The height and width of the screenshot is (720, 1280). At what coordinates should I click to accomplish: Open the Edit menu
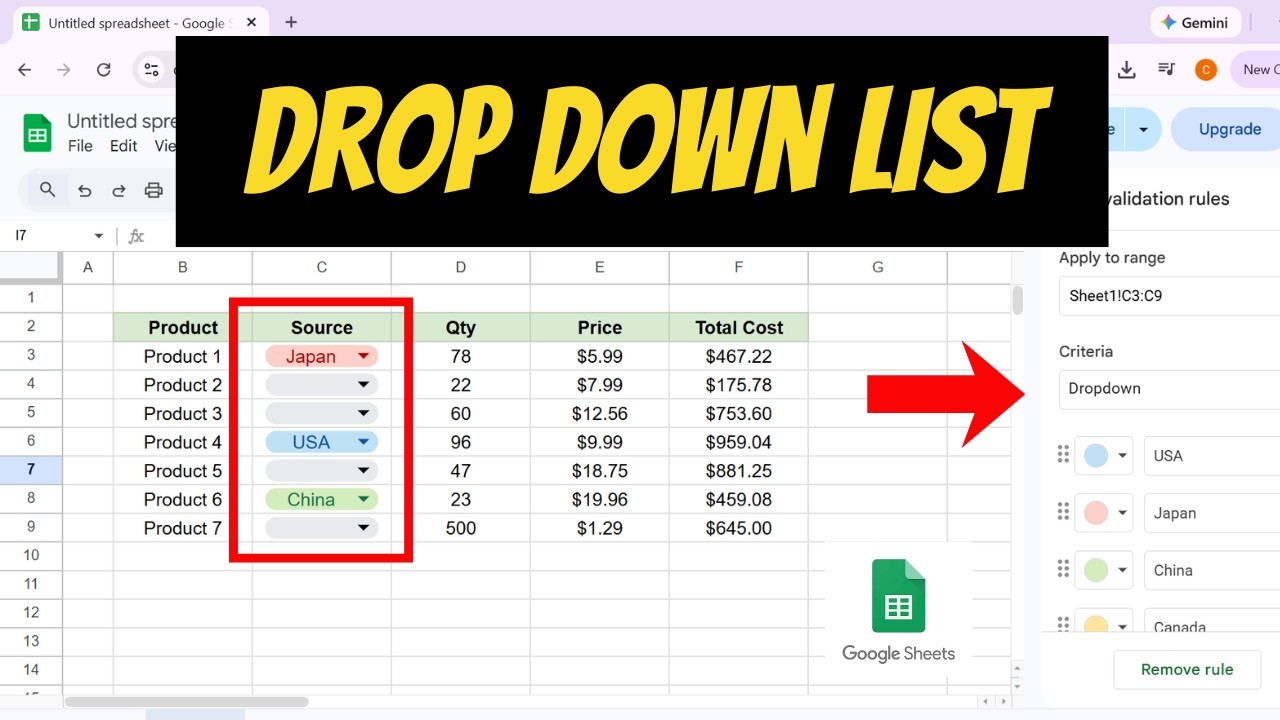[123, 146]
